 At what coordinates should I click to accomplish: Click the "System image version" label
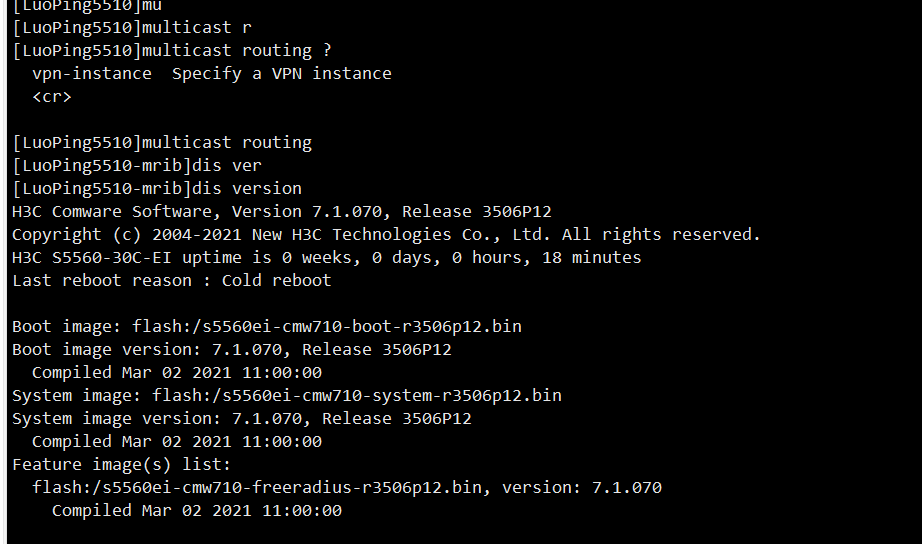[112, 418]
